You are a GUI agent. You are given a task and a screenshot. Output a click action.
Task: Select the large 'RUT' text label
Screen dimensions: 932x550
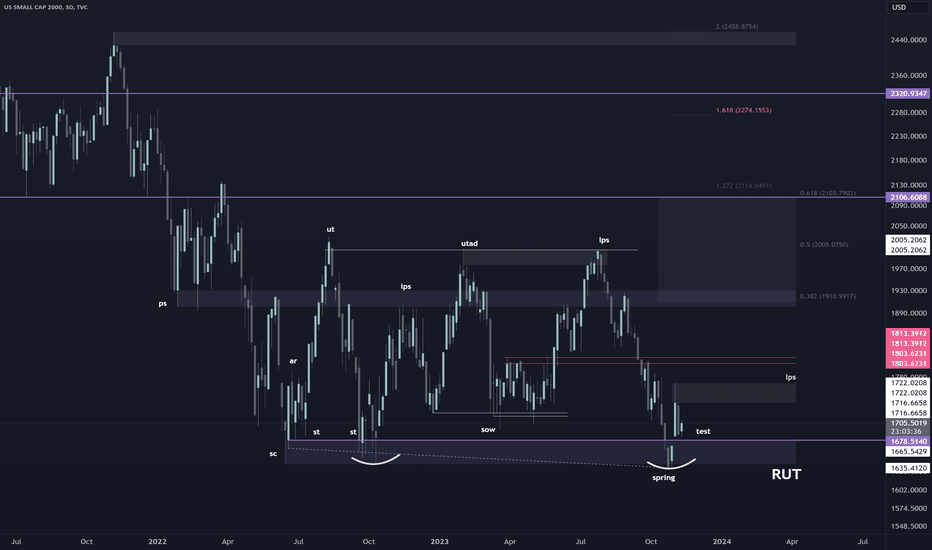[x=786, y=474]
